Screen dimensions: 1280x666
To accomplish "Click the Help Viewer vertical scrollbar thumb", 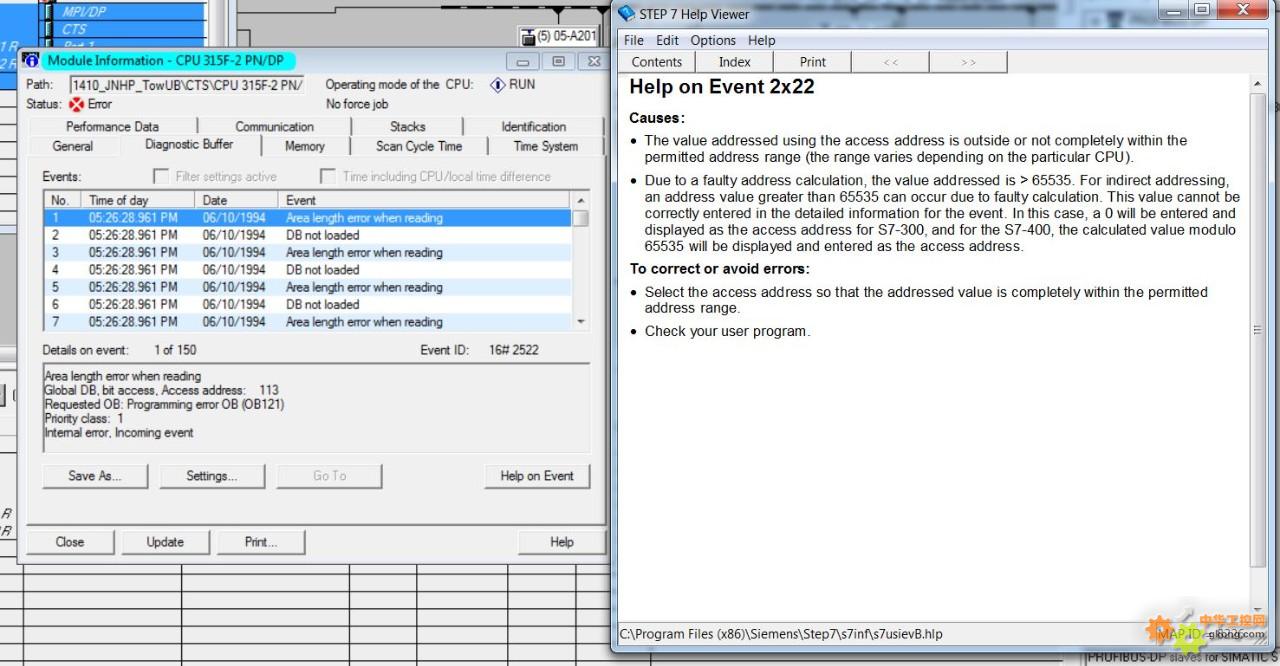I will (x=1257, y=330).
